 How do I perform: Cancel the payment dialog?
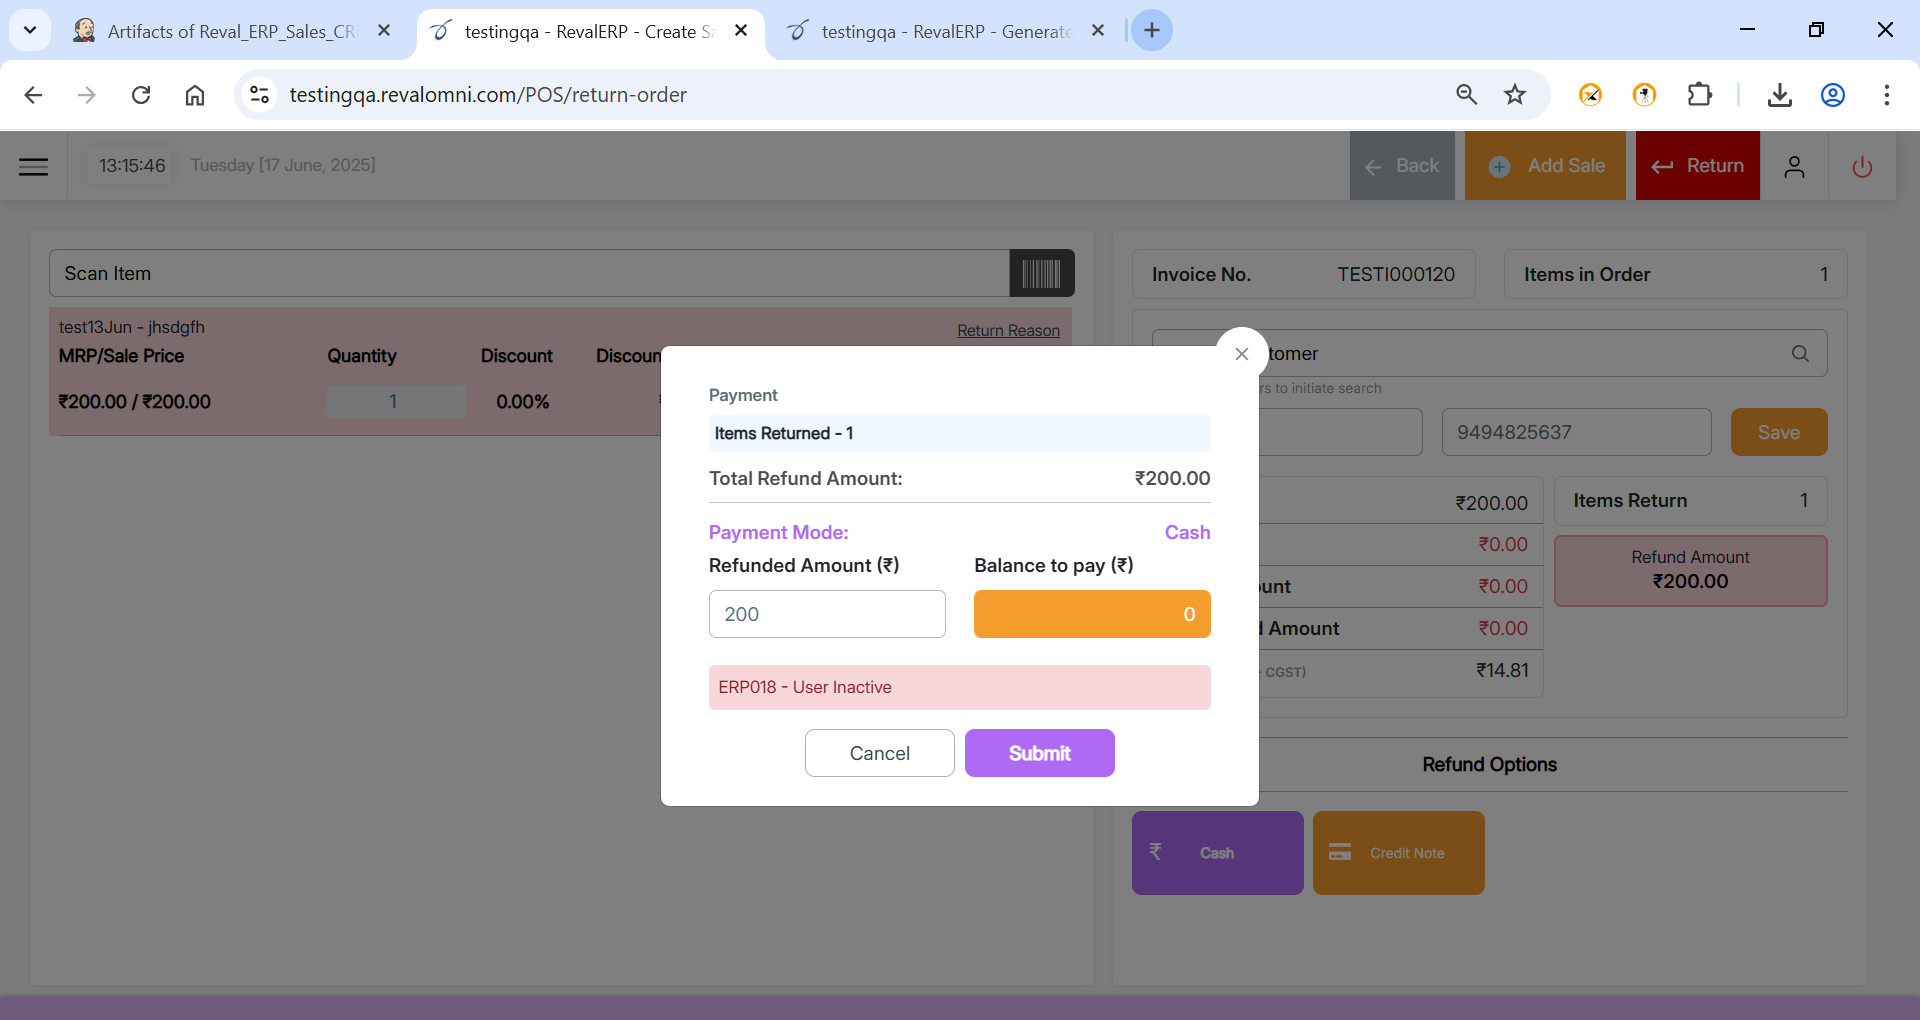[879, 753]
